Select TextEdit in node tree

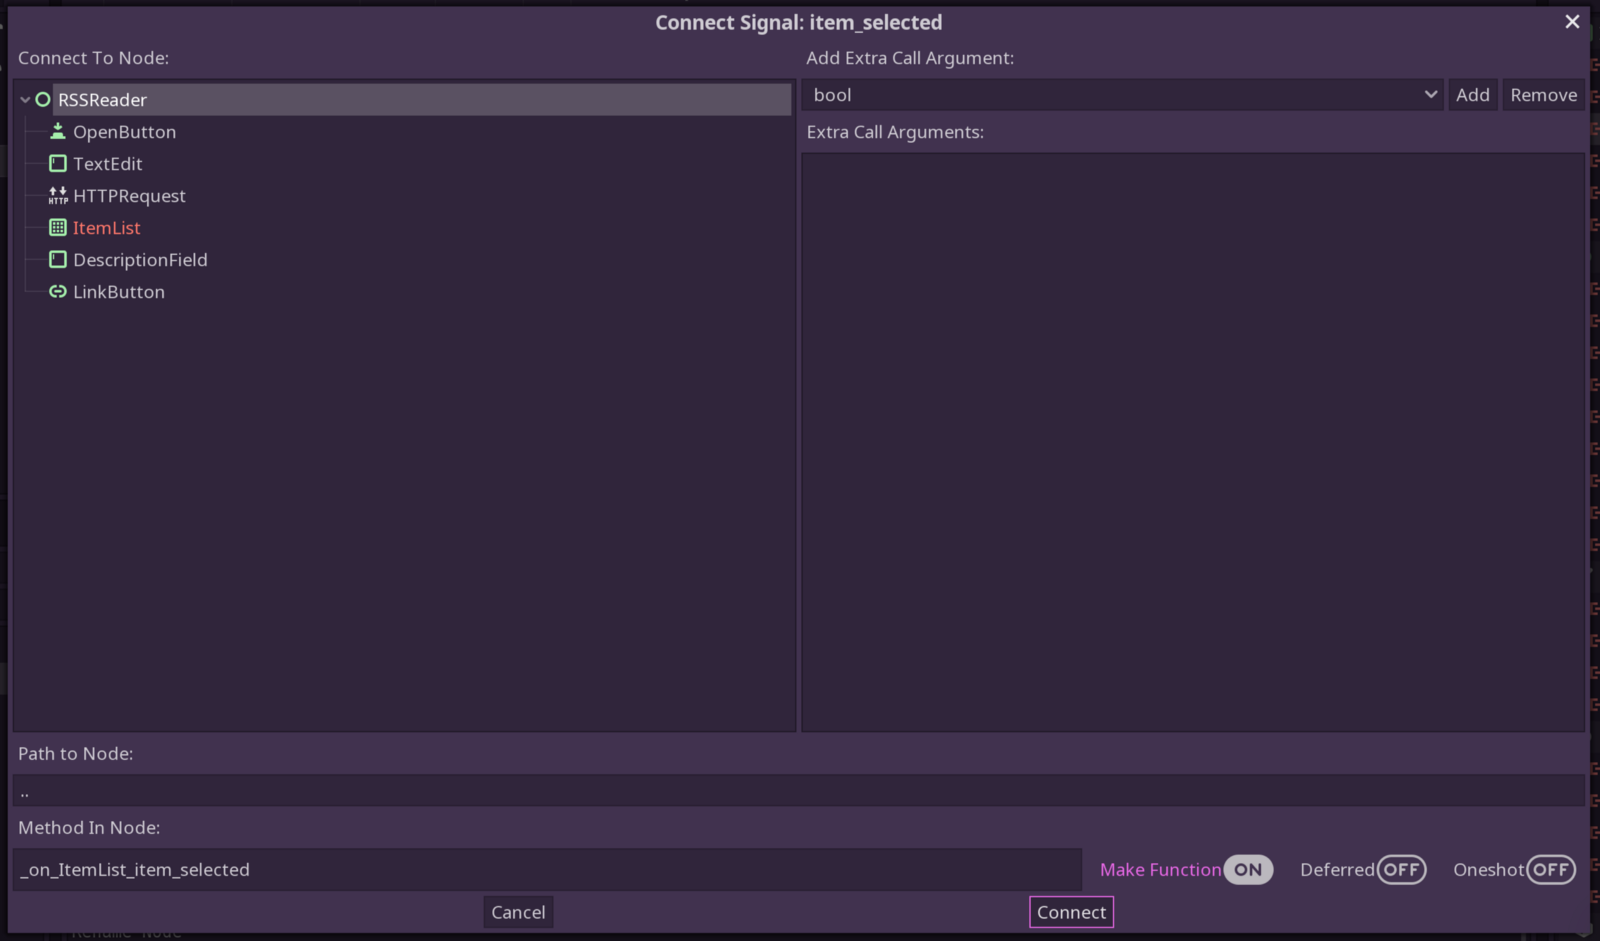(108, 164)
